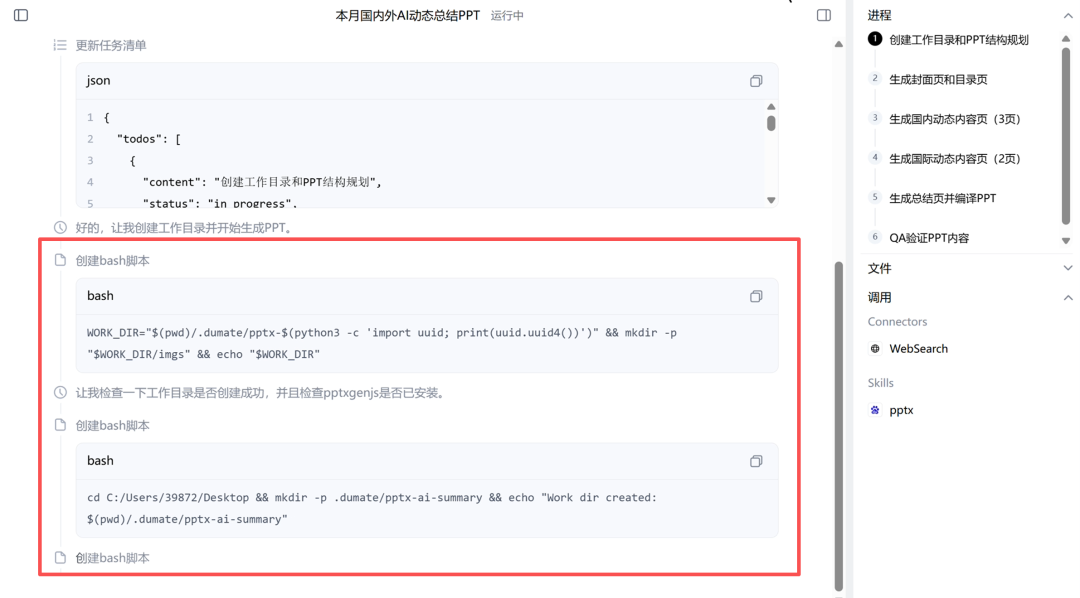Click the pptx skill icon
Image resolution: width=1080 pixels, height=598 pixels.
tap(875, 410)
